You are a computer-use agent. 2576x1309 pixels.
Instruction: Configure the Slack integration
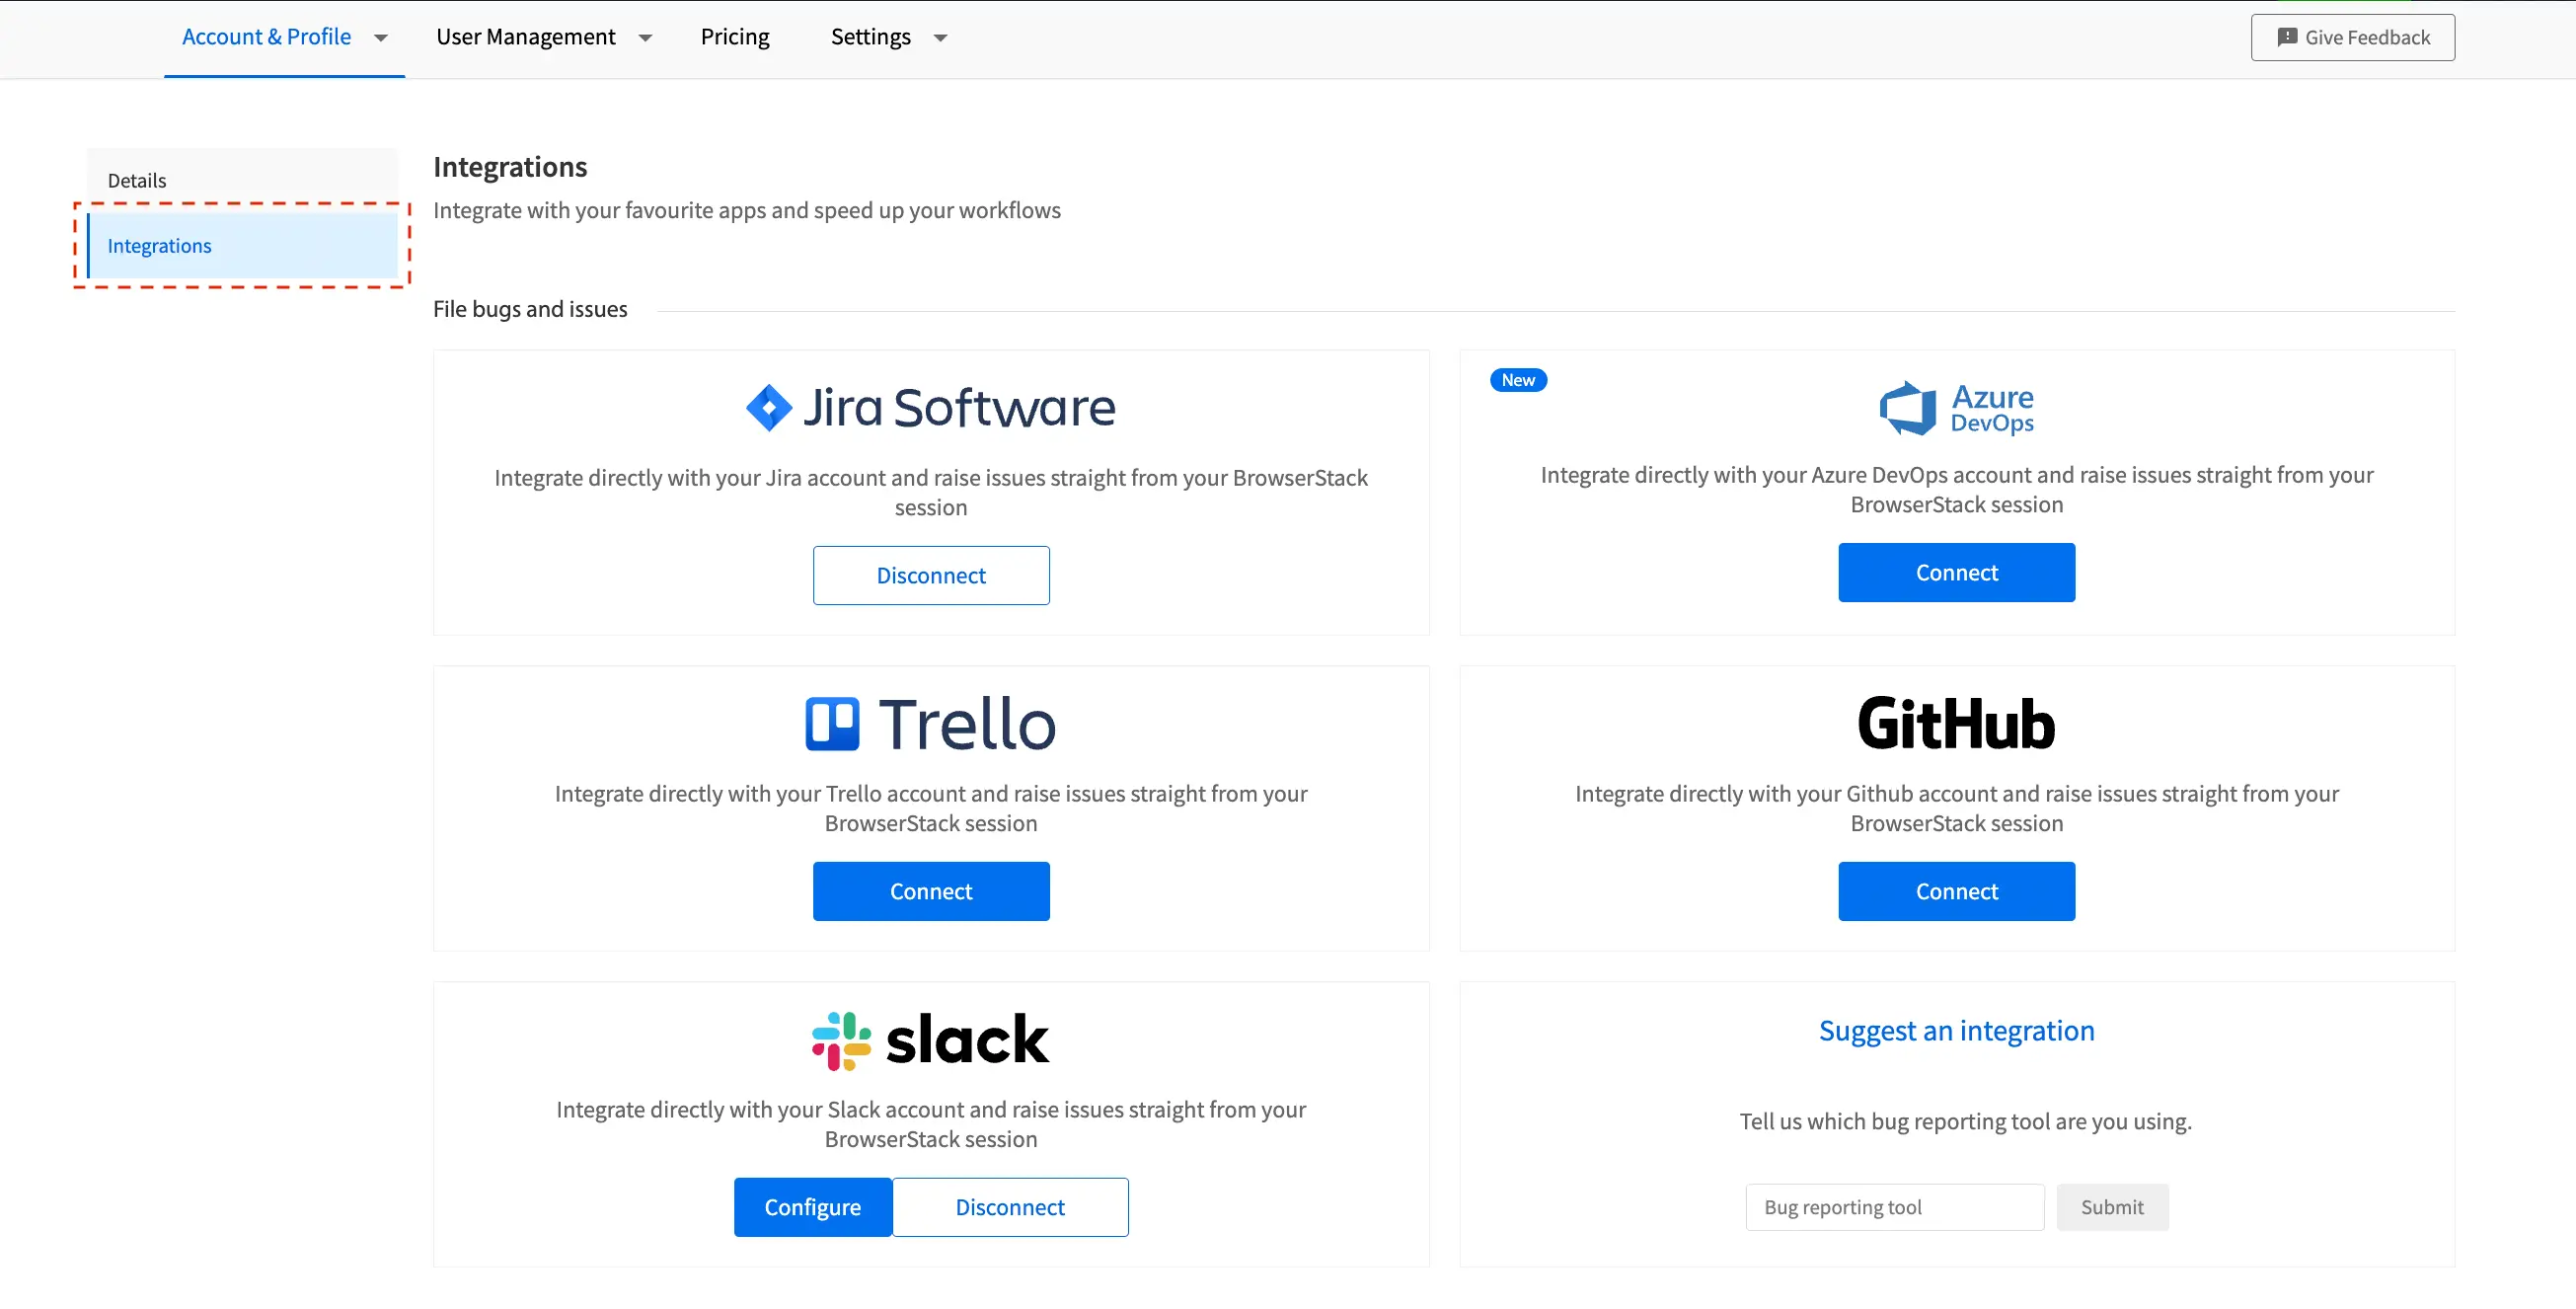pos(812,1206)
